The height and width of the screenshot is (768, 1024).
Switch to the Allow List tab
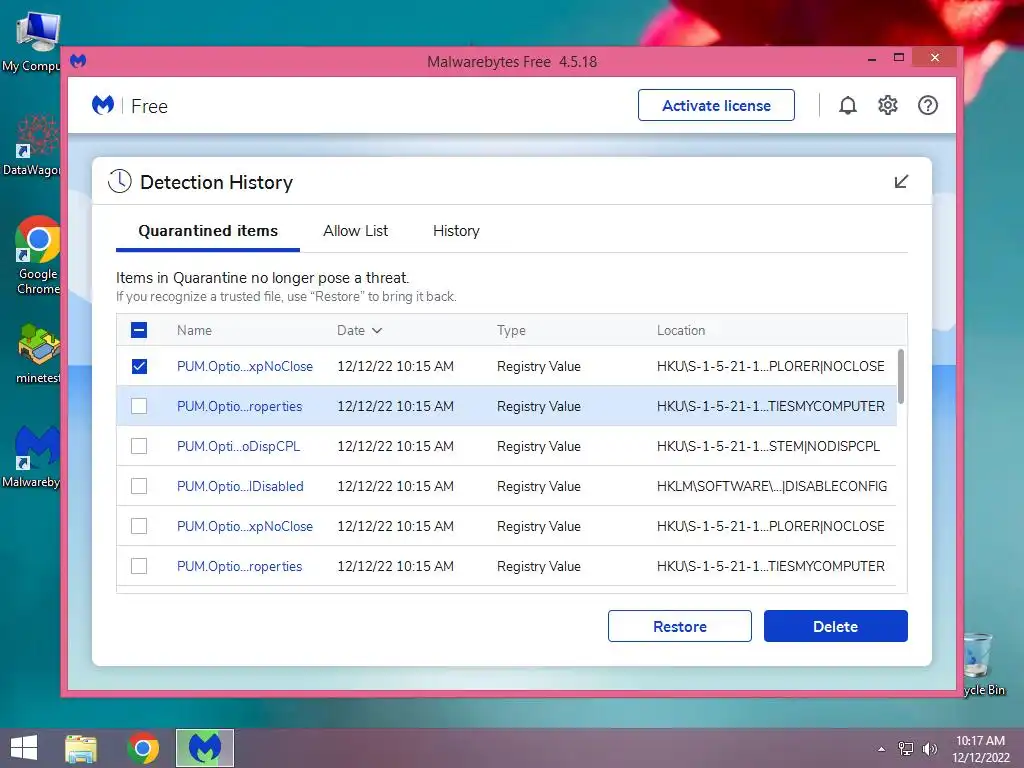click(x=355, y=231)
